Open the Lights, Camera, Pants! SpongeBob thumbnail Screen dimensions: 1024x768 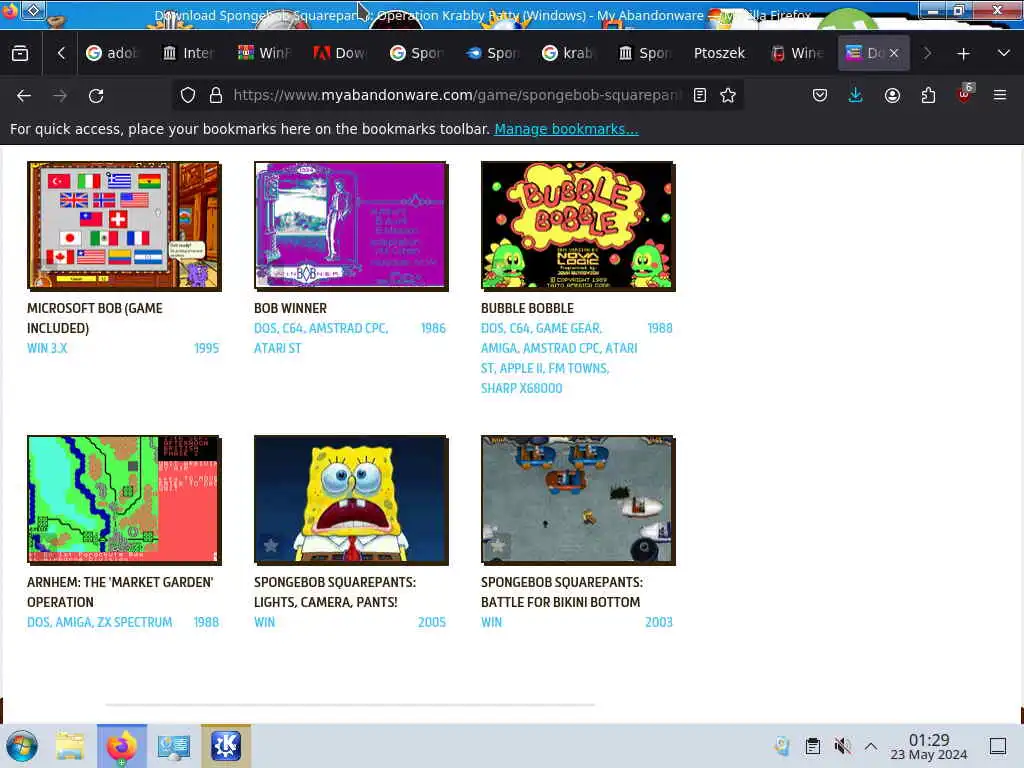point(351,500)
